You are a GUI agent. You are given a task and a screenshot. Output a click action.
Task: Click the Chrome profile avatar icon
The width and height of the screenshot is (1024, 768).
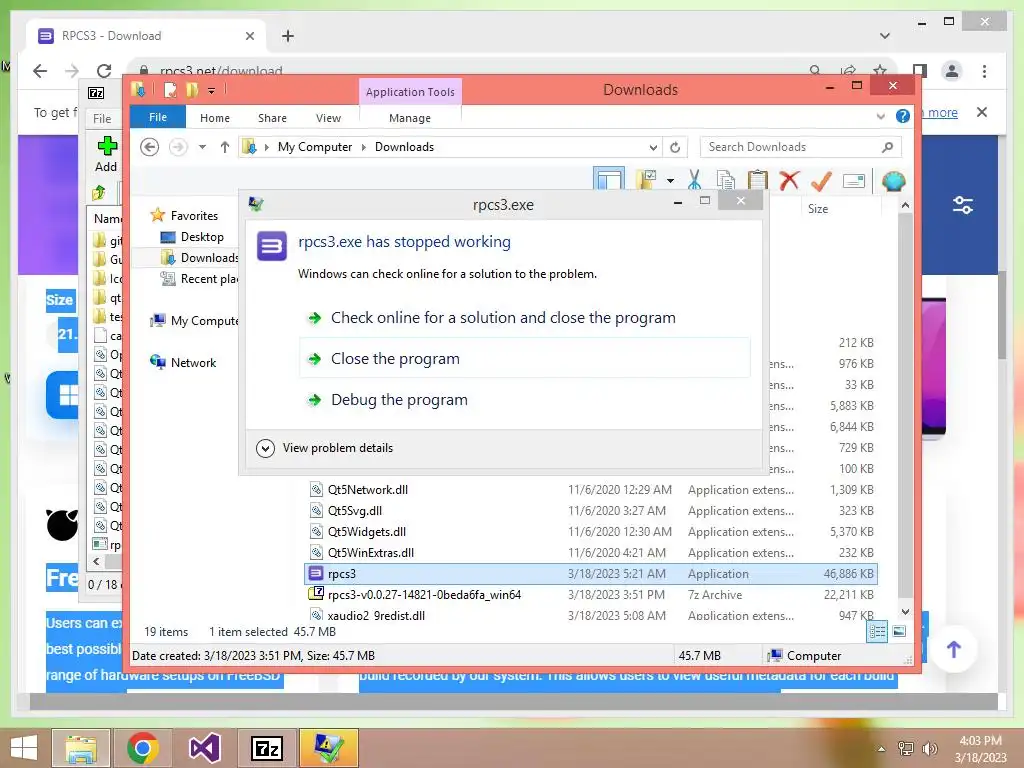[952, 71]
